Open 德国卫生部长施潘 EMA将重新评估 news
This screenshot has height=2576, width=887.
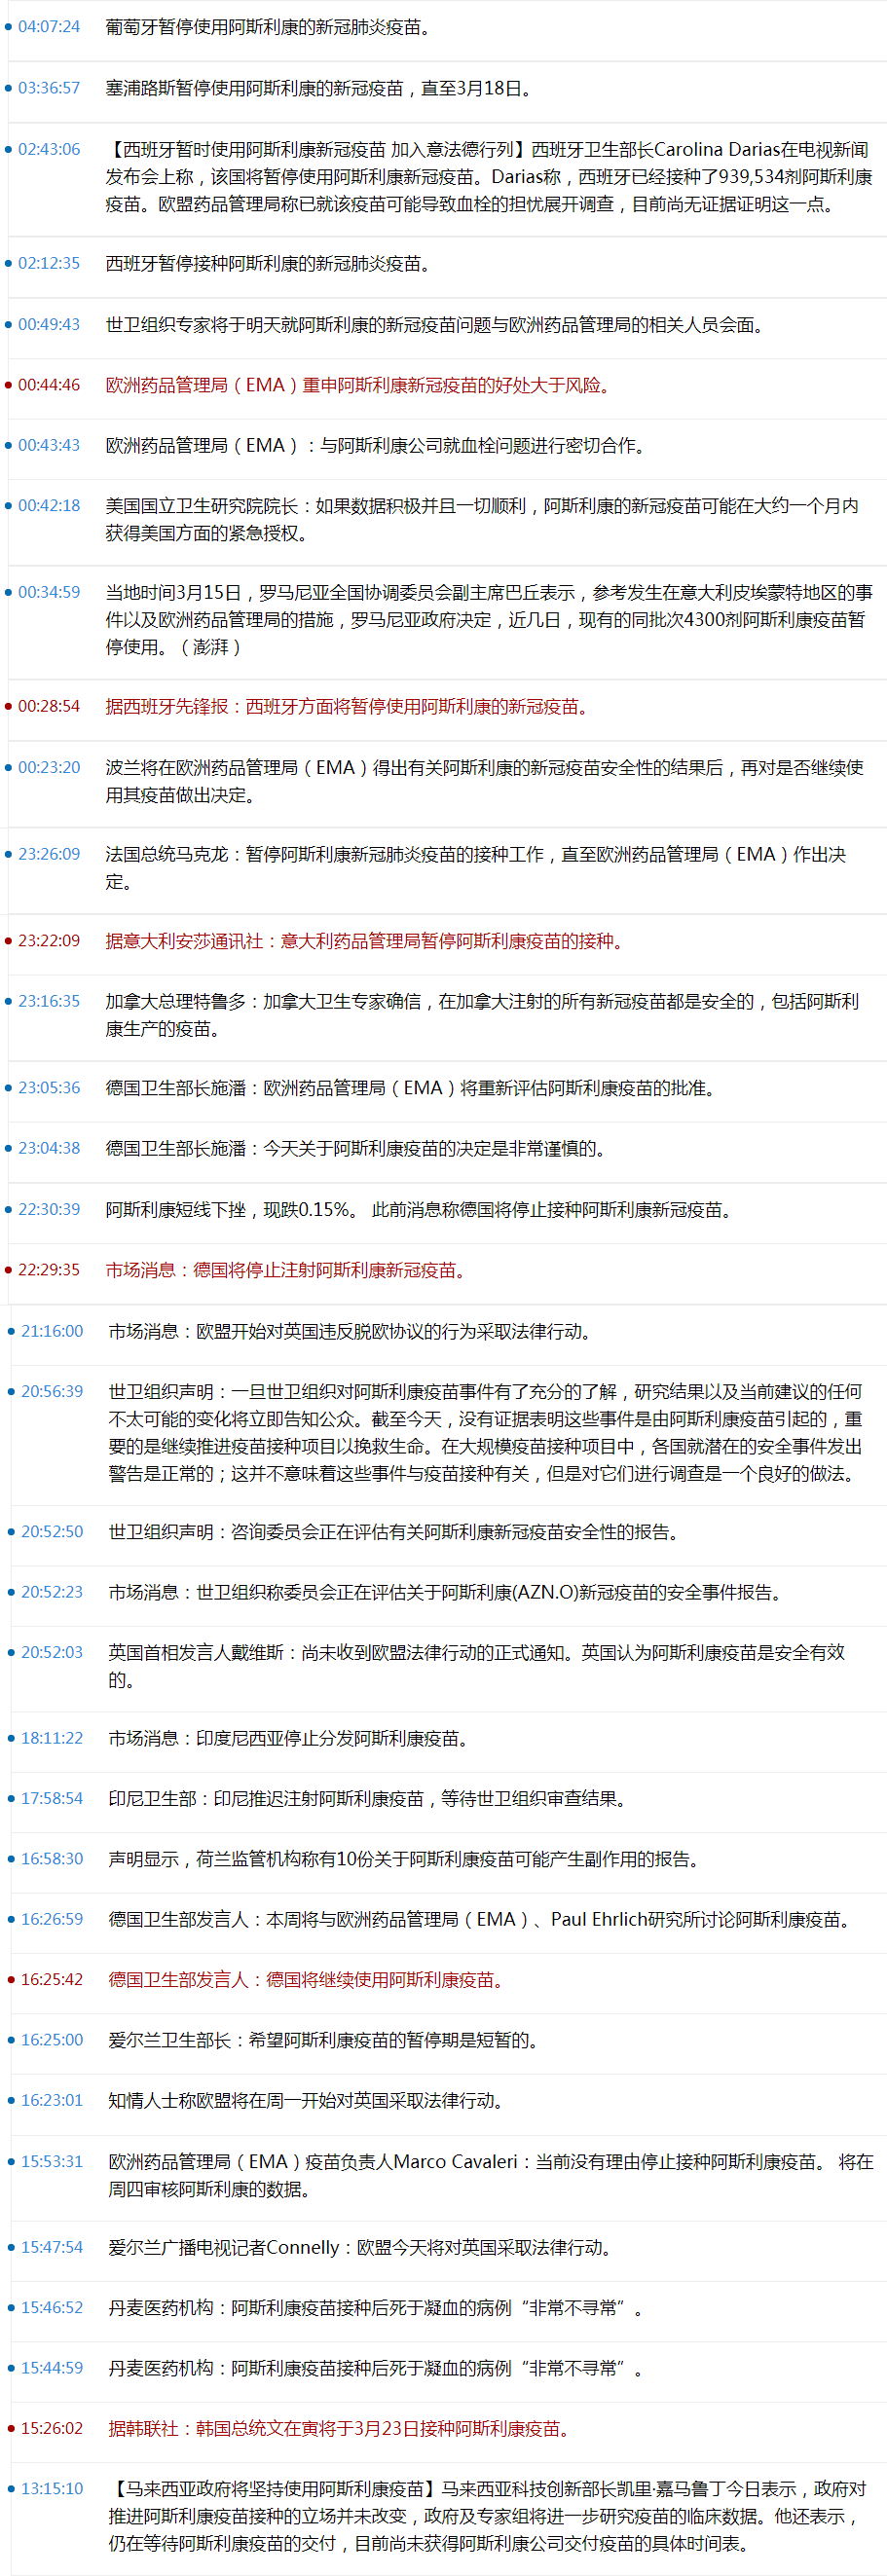(x=410, y=1088)
